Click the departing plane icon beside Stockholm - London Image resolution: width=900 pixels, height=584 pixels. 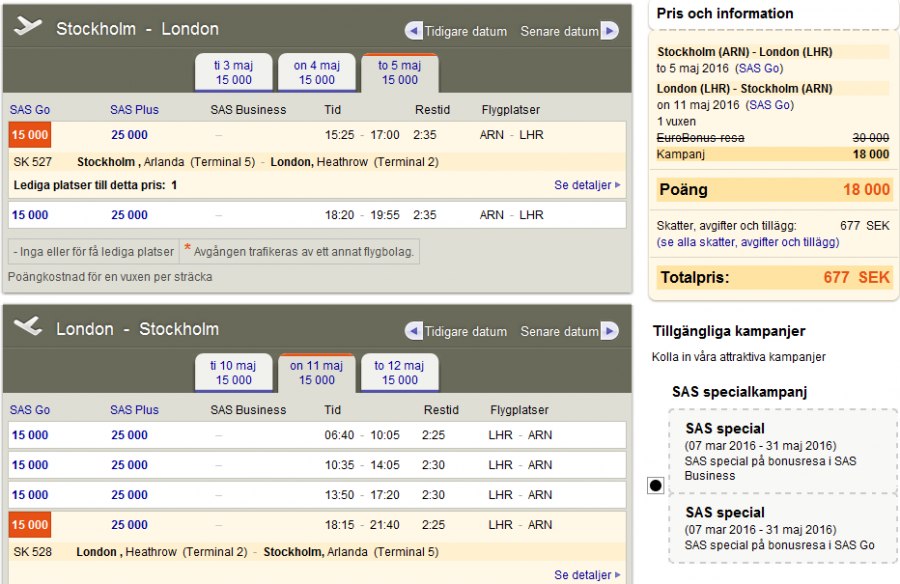pyautogui.click(x=28, y=26)
